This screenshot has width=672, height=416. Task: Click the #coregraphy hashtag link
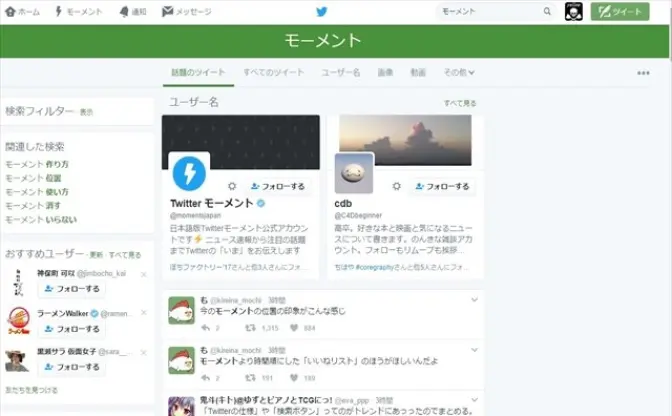click(374, 267)
